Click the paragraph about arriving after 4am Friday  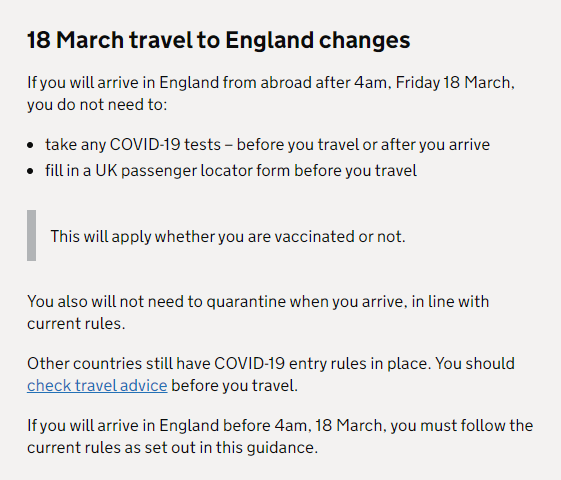[271, 94]
